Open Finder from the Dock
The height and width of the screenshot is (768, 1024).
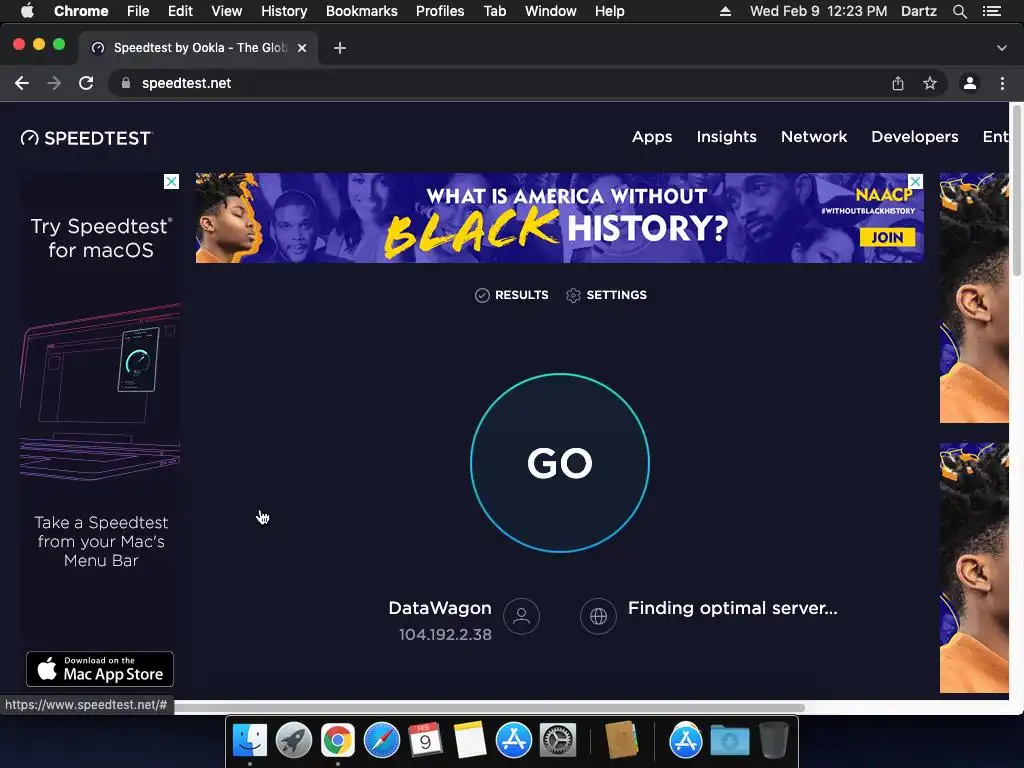click(x=250, y=741)
